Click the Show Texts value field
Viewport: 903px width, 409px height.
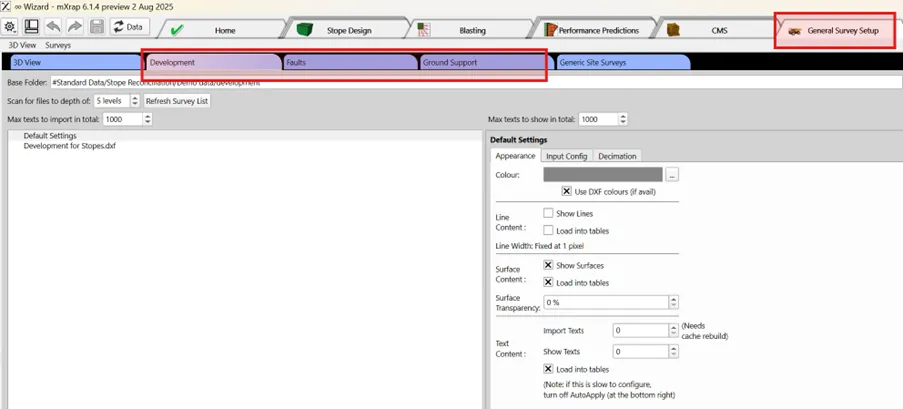click(x=640, y=351)
